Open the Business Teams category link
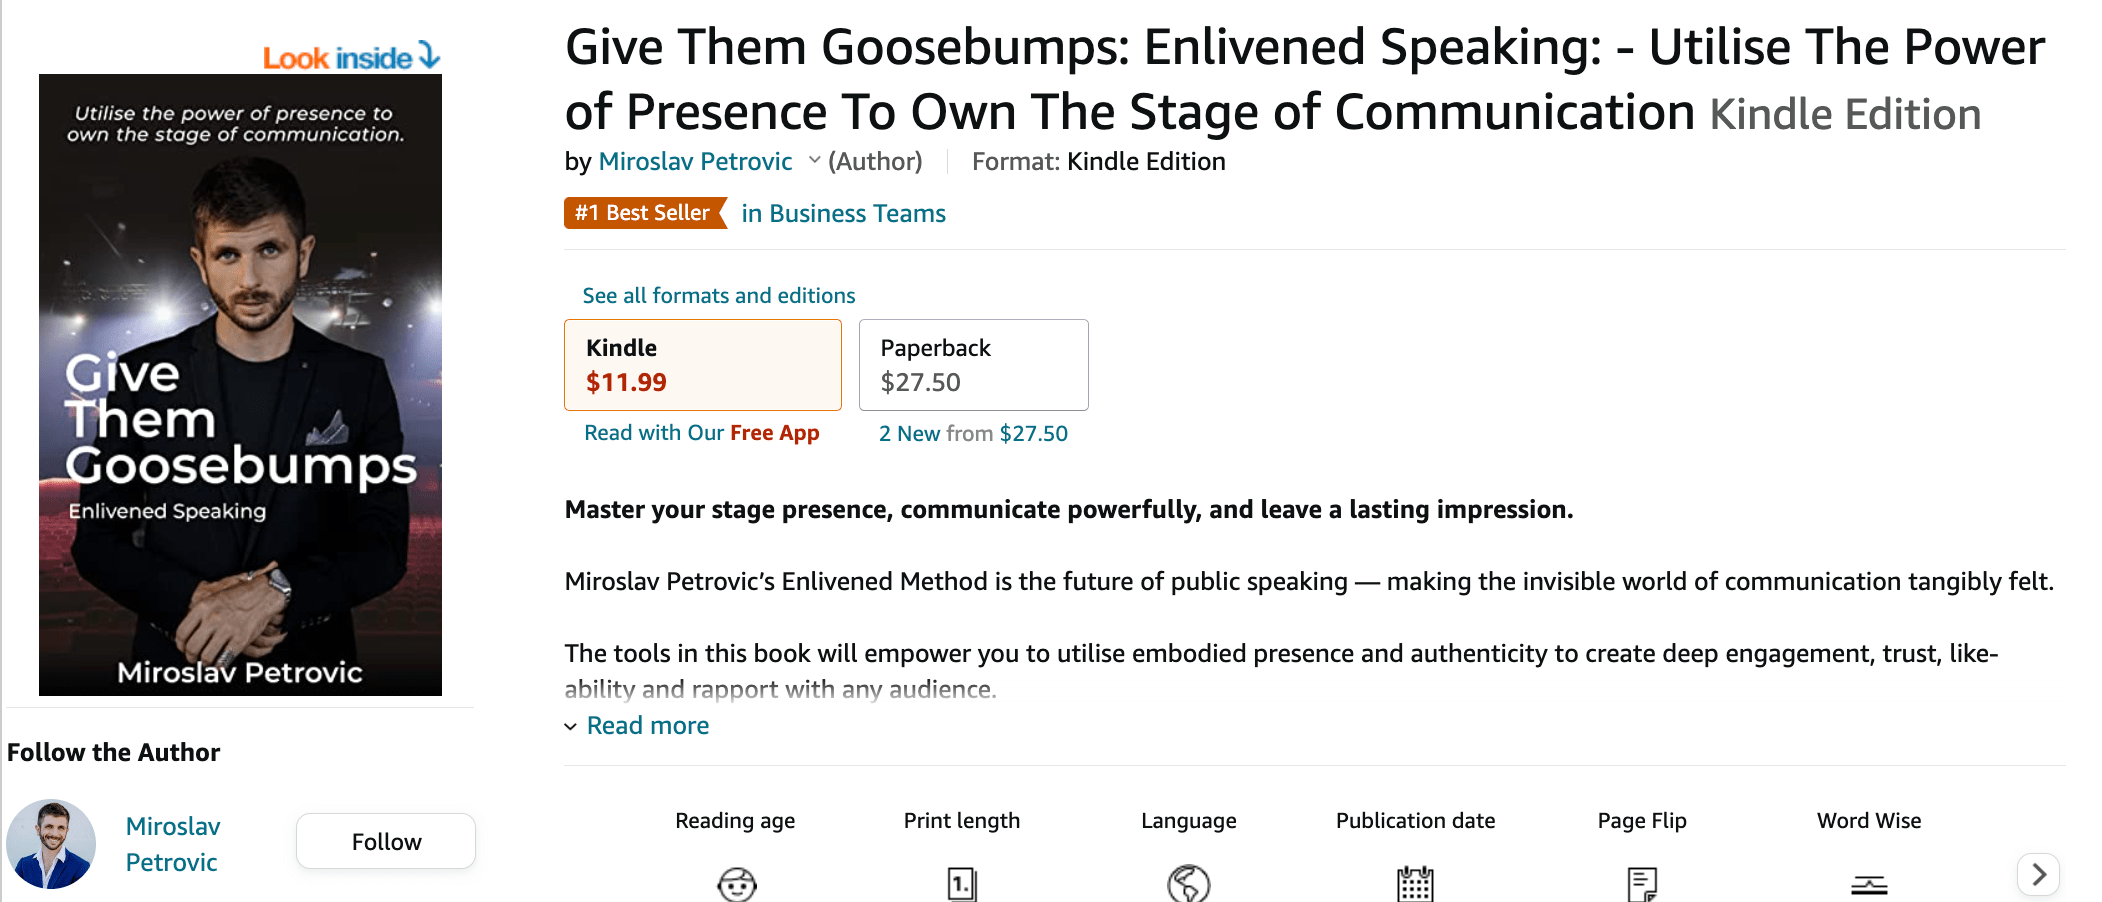This screenshot has height=902, width=2102. (843, 214)
